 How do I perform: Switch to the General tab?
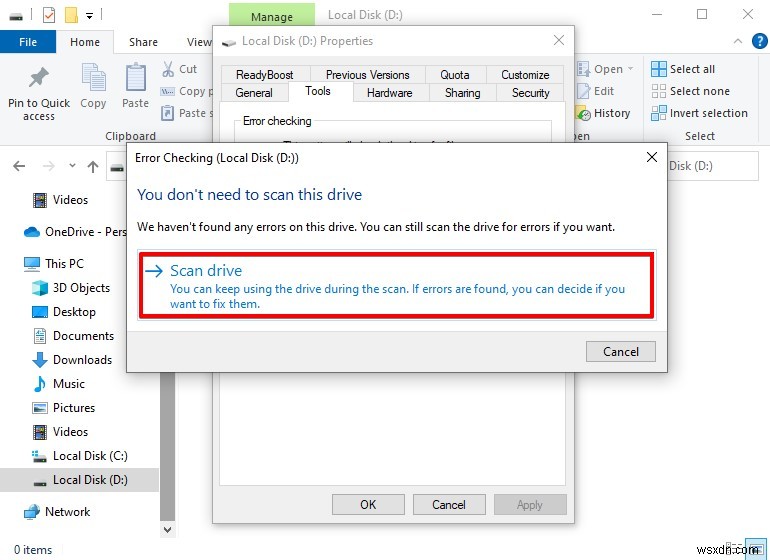tap(254, 92)
